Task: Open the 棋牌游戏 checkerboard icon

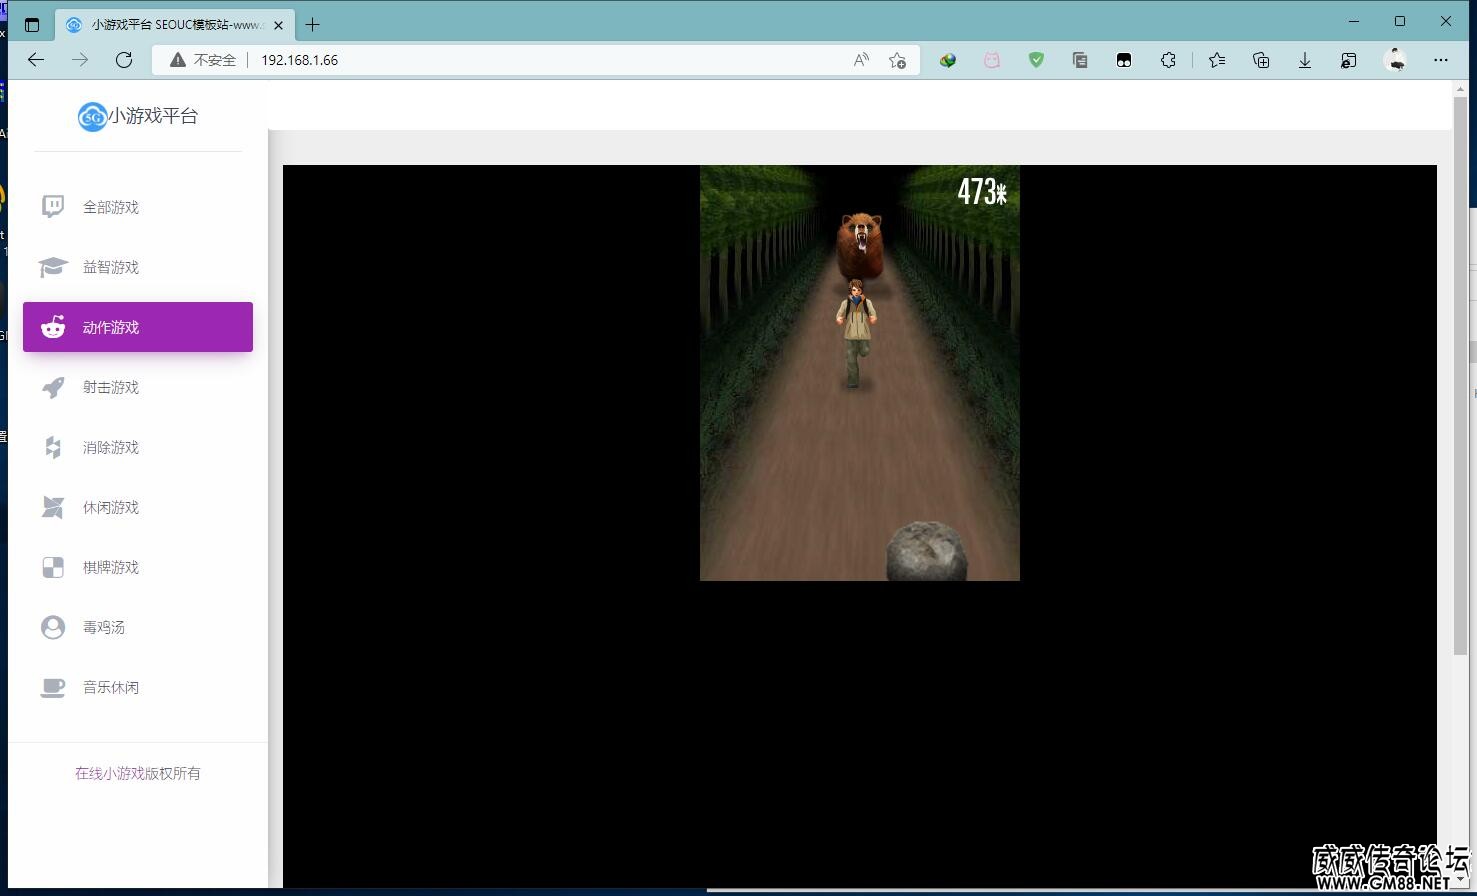Action: (53, 567)
